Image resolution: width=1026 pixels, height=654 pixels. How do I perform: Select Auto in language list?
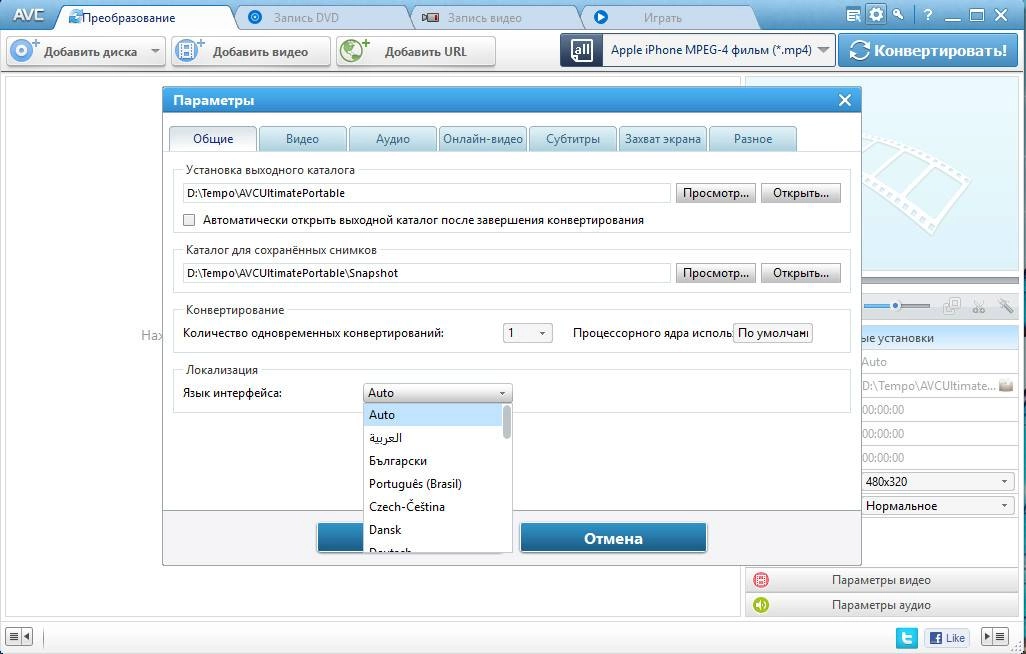click(x=433, y=415)
